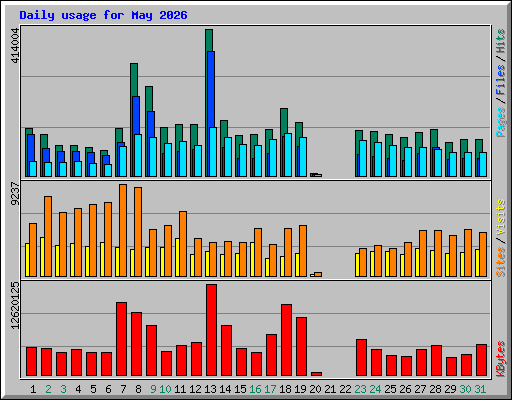Screen dimensions: 512x400
Task: Click the red KBytes bar for day 14
Action: [226, 351]
